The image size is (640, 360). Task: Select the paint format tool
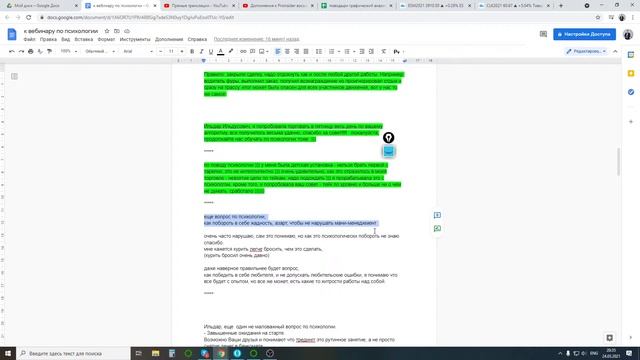click(x=49, y=51)
